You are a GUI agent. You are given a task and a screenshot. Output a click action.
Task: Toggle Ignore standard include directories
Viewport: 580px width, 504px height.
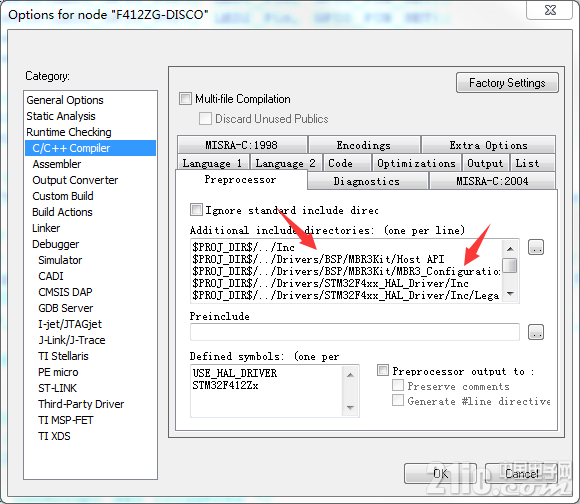point(196,210)
